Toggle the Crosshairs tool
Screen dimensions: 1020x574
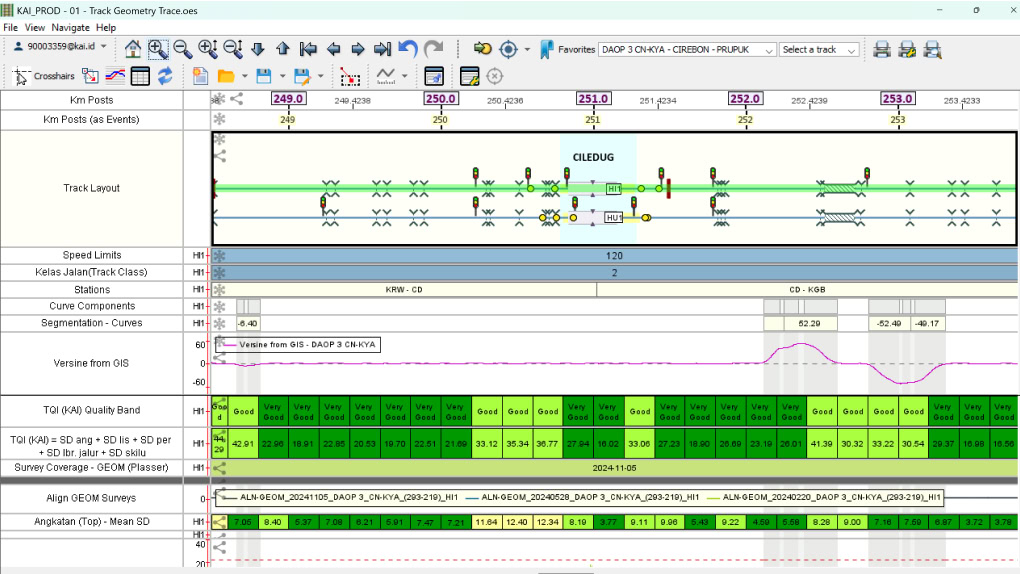(43, 76)
